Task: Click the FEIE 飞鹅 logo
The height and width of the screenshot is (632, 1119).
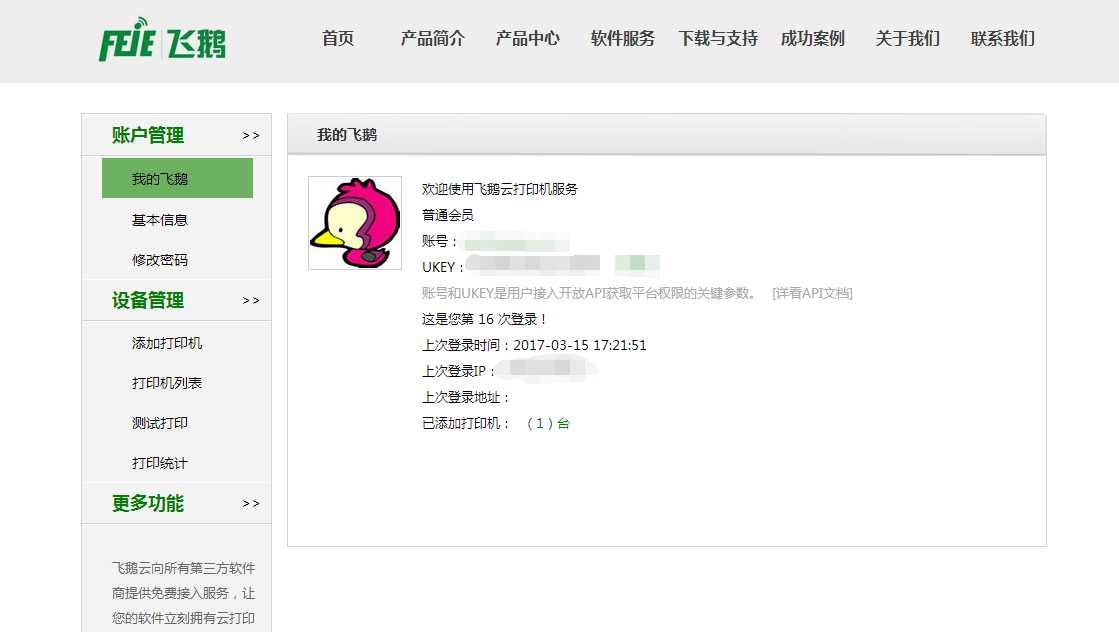Action: point(162,40)
